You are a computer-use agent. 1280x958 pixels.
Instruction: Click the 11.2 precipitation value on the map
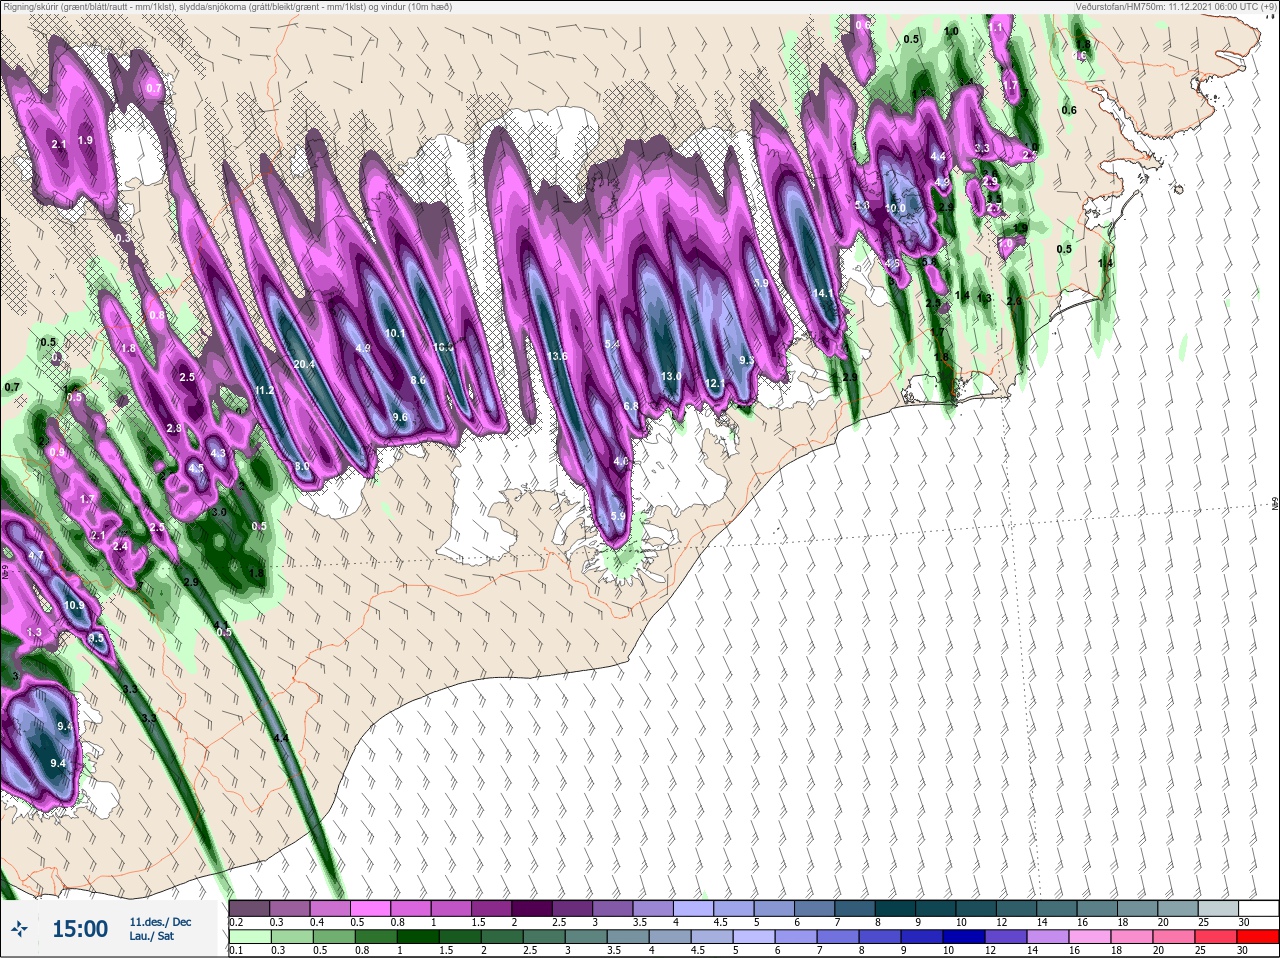pyautogui.click(x=264, y=390)
